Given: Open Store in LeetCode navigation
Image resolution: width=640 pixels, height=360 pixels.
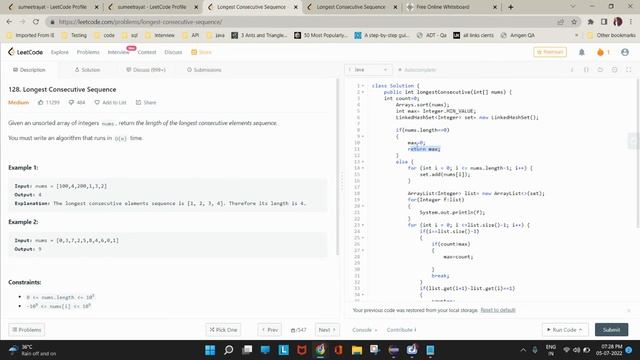Looking at the screenshot, I should [202, 52].
